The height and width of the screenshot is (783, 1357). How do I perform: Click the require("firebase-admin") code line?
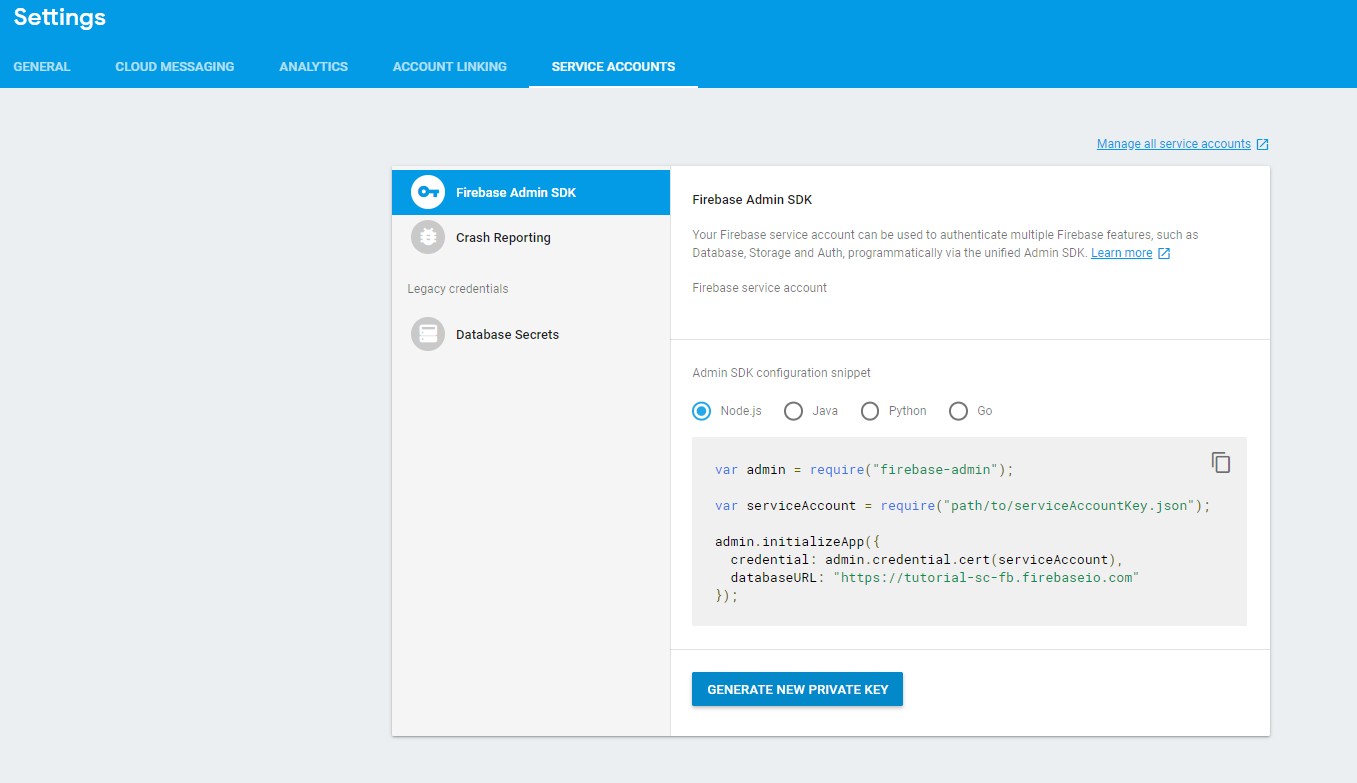[865, 469]
